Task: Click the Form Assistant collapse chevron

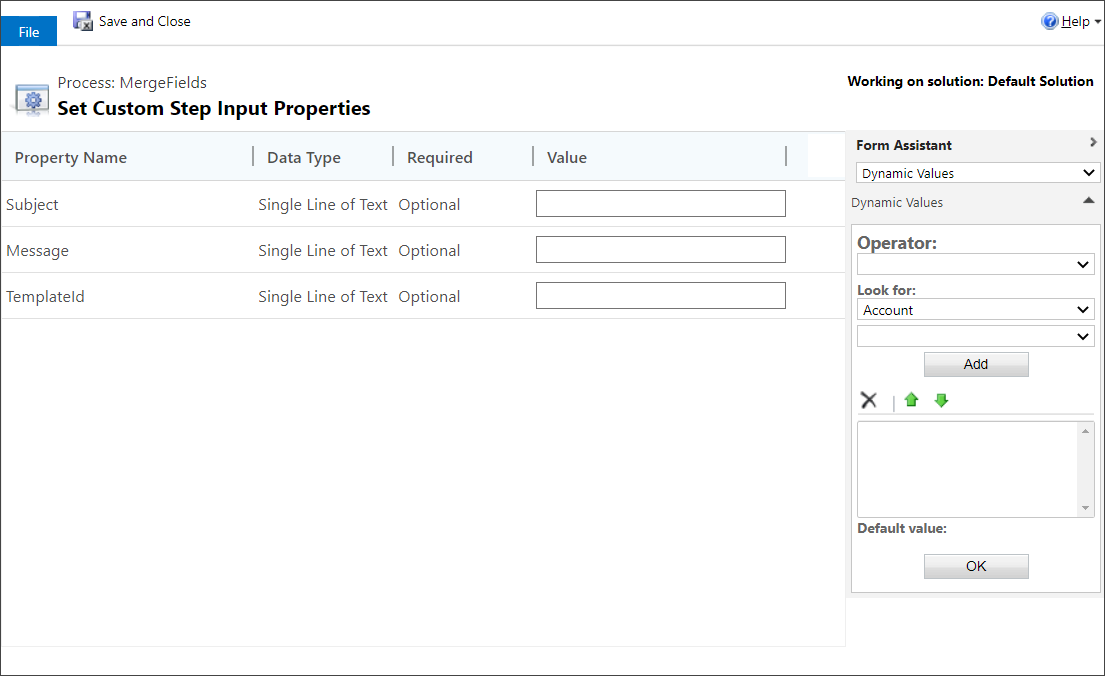Action: tap(1091, 143)
